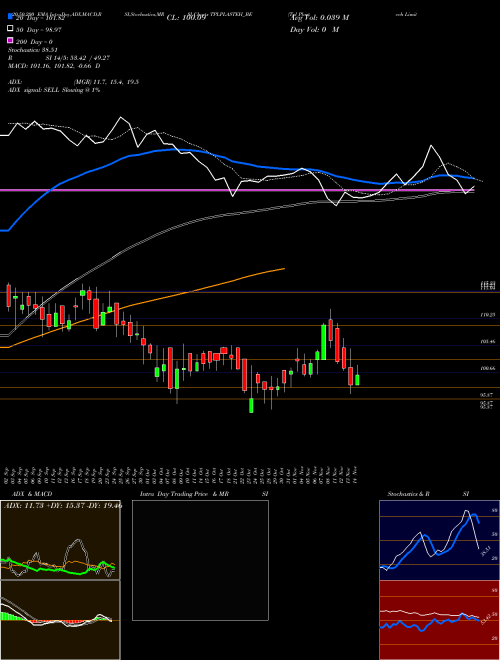Open the blue Stochastics mini chart

tap(439, 540)
